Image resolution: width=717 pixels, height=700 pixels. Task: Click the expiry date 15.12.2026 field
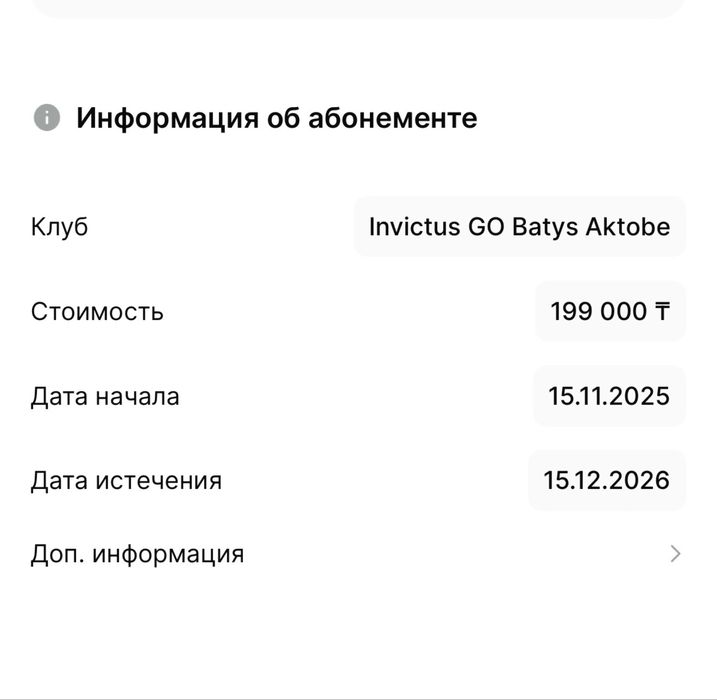coord(607,480)
